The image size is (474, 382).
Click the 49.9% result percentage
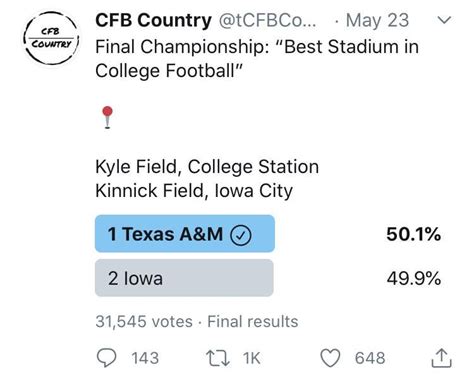pos(414,278)
